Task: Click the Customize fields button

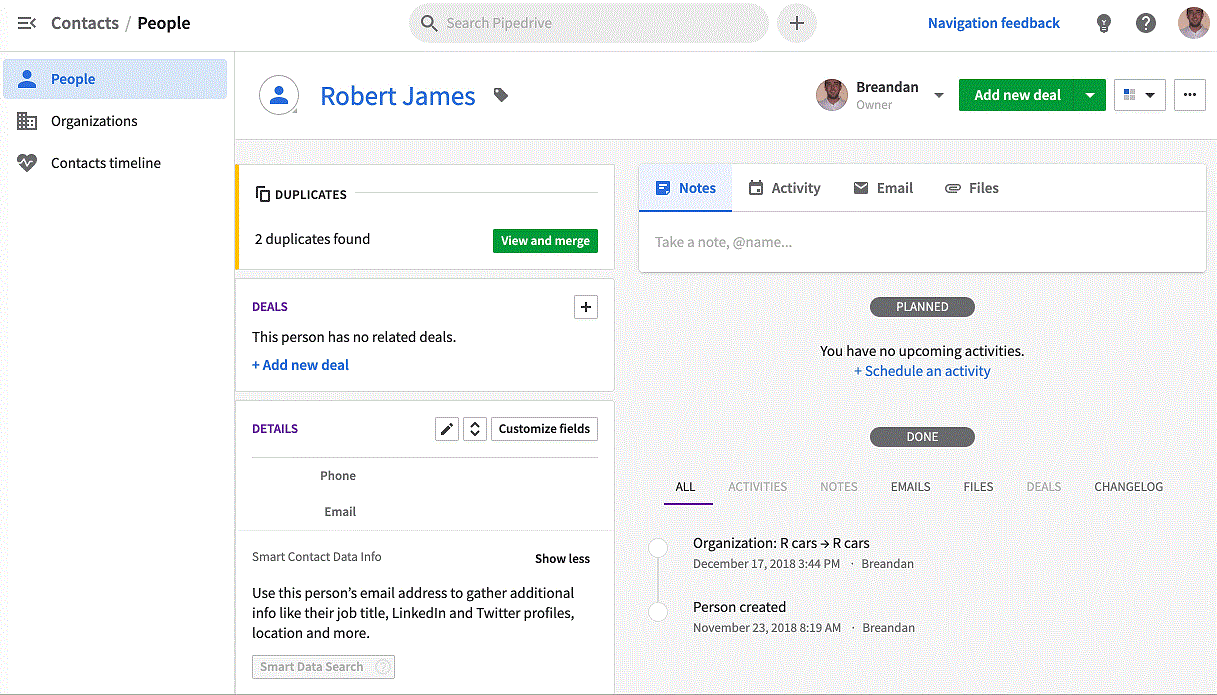Action: pos(544,429)
